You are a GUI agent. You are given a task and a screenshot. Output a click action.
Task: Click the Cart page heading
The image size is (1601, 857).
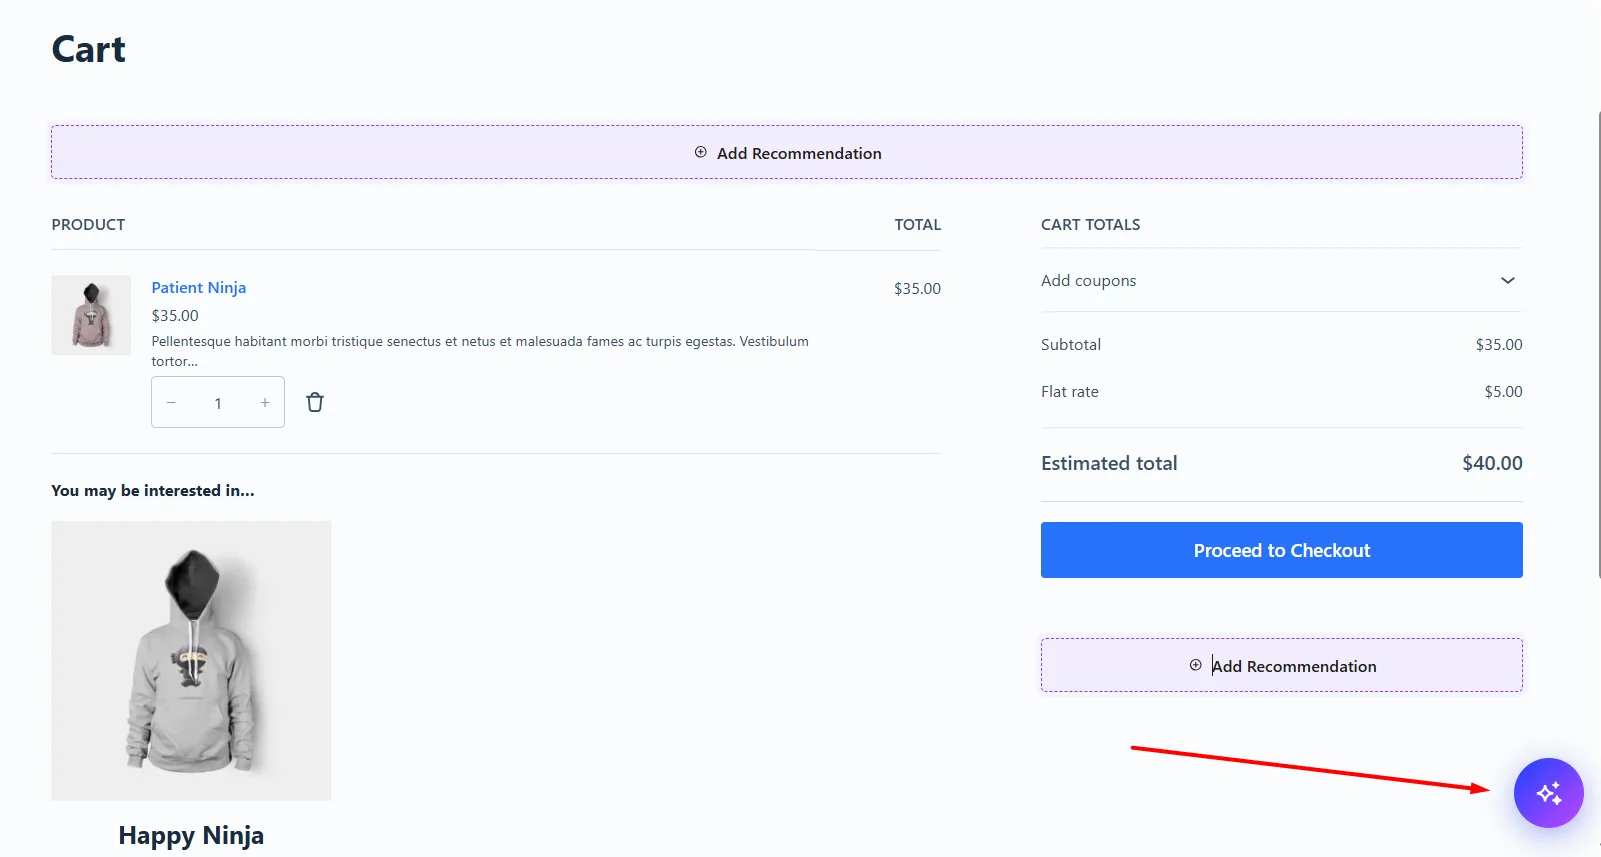(88, 49)
